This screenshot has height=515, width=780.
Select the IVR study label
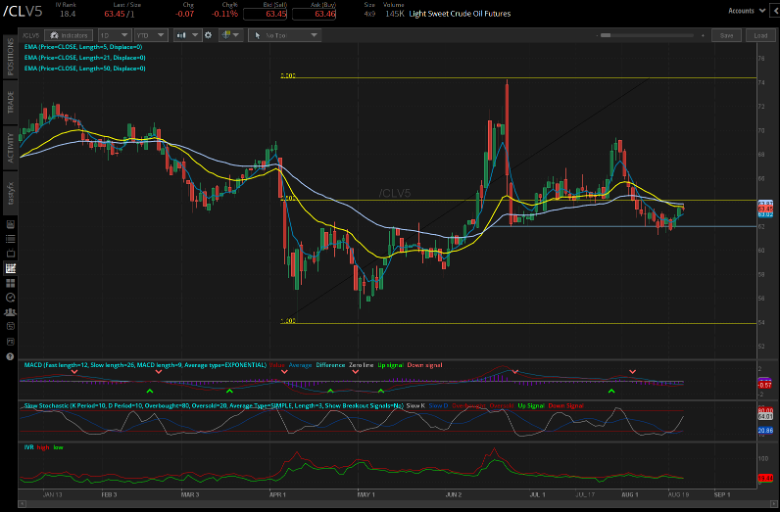tap(28, 448)
